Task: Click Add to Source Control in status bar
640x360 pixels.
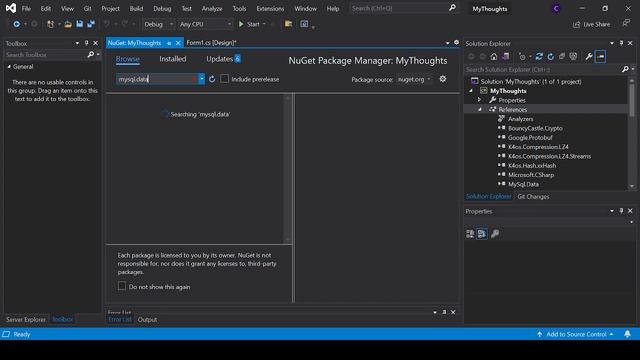Action: [576, 334]
